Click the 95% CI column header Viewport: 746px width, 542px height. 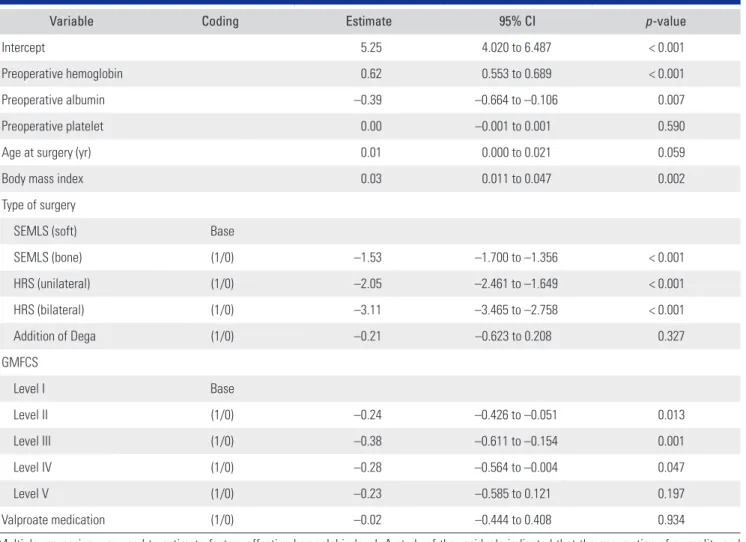click(517, 21)
